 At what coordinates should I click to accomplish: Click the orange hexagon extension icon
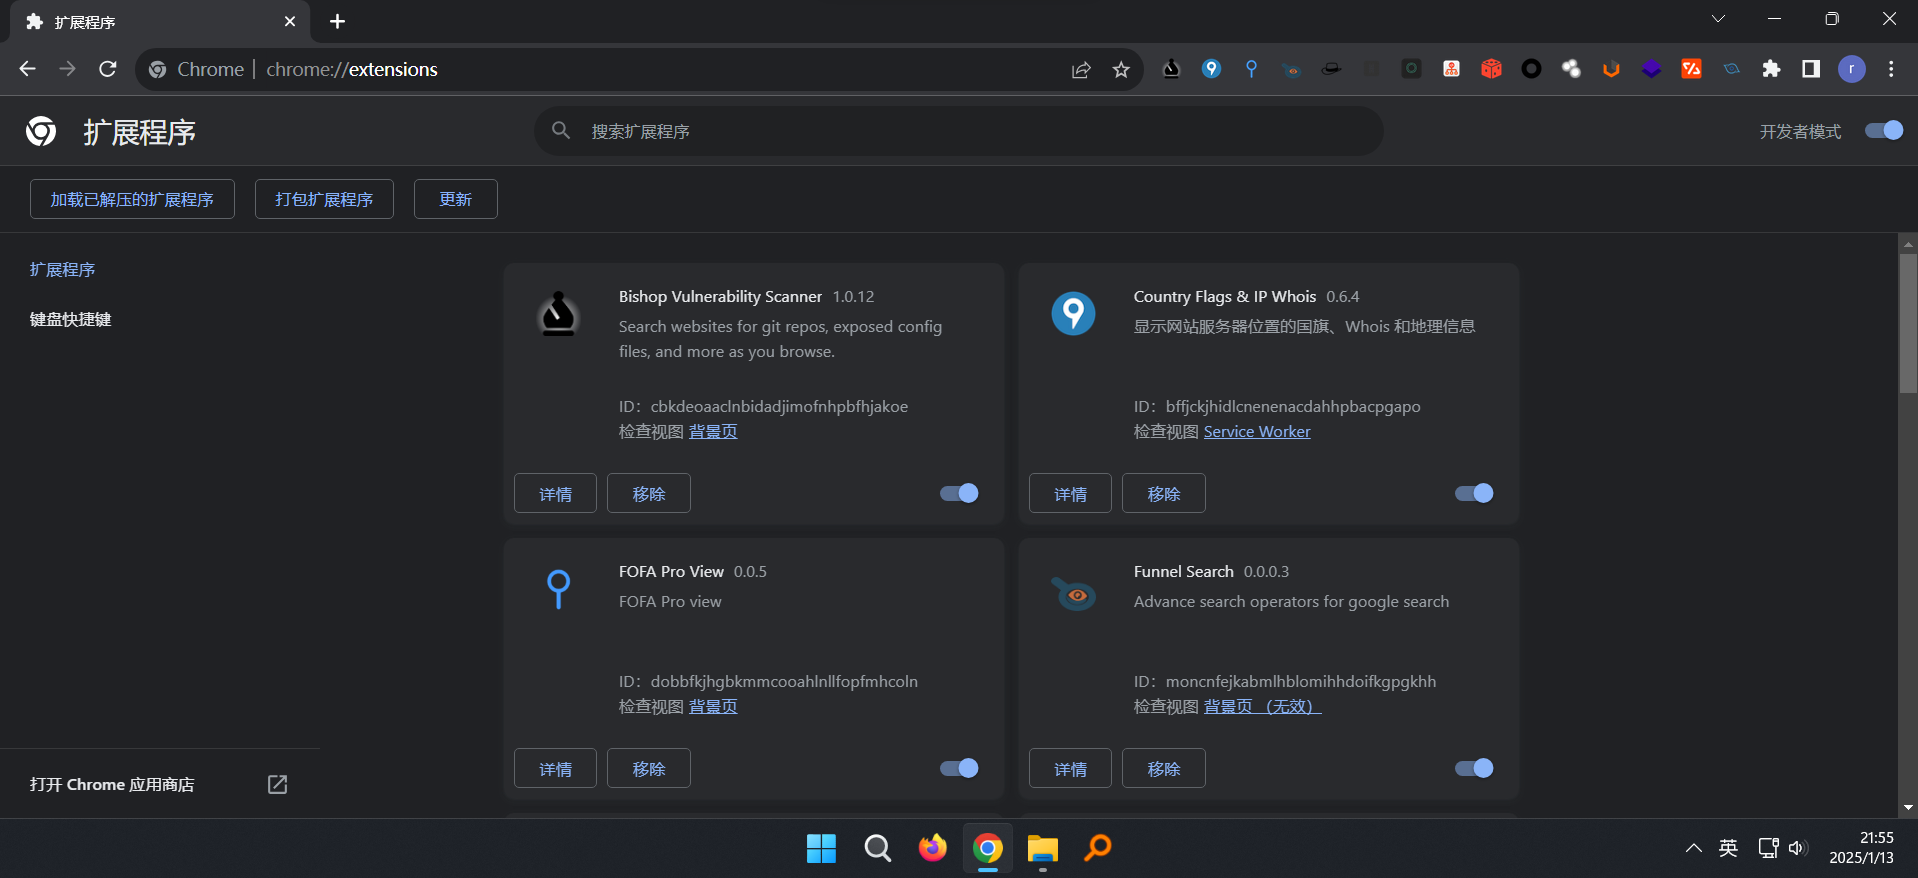[1611, 69]
